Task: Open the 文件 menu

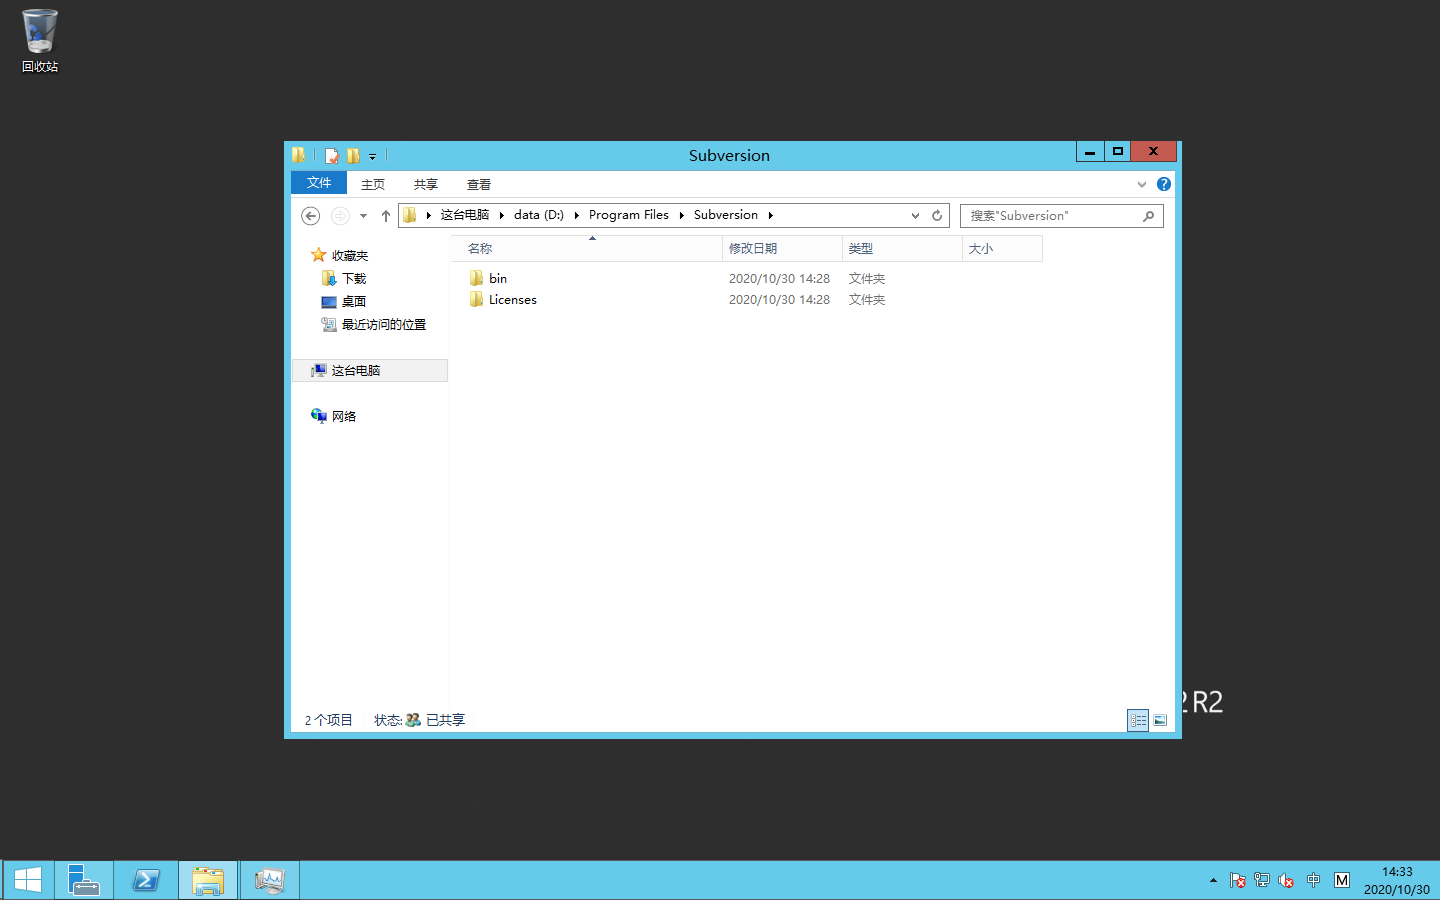Action: click(318, 183)
